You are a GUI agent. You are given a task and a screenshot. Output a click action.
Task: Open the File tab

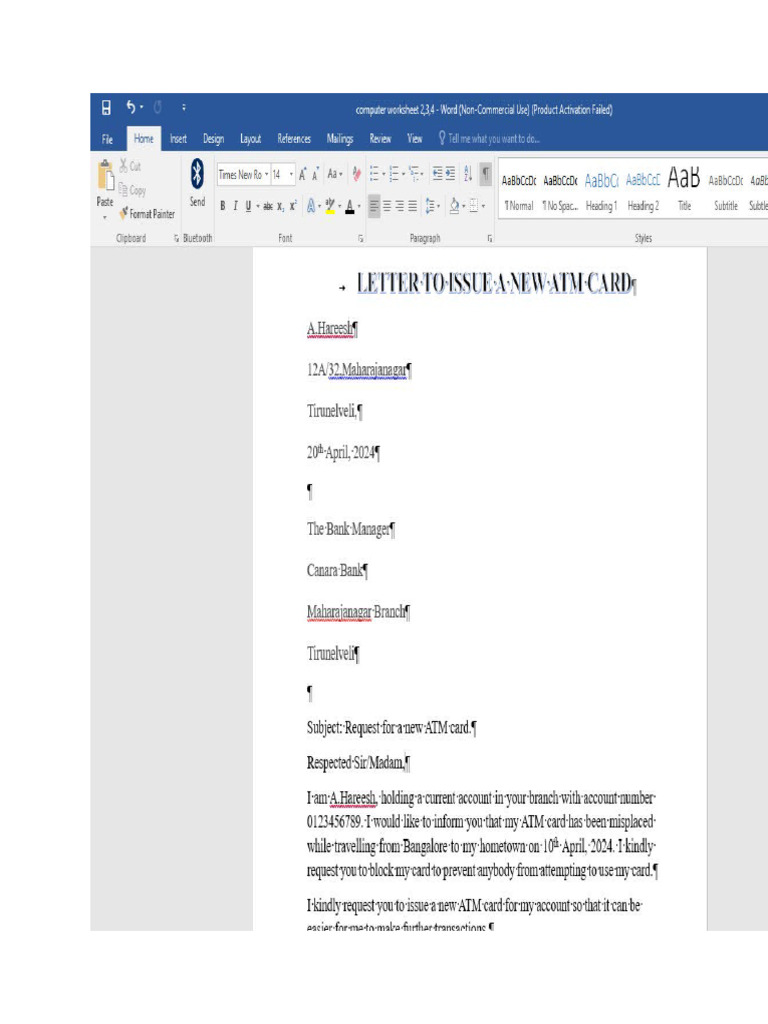tap(107, 139)
